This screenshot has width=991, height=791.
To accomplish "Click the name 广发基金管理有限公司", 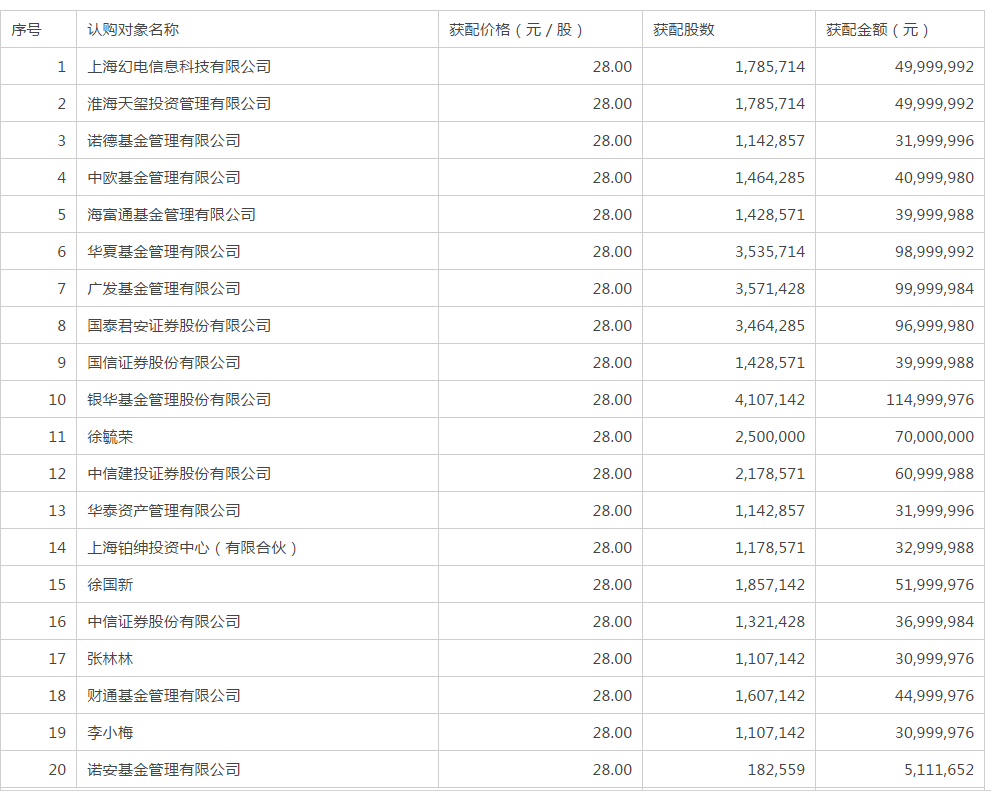I will pyautogui.click(x=164, y=289).
